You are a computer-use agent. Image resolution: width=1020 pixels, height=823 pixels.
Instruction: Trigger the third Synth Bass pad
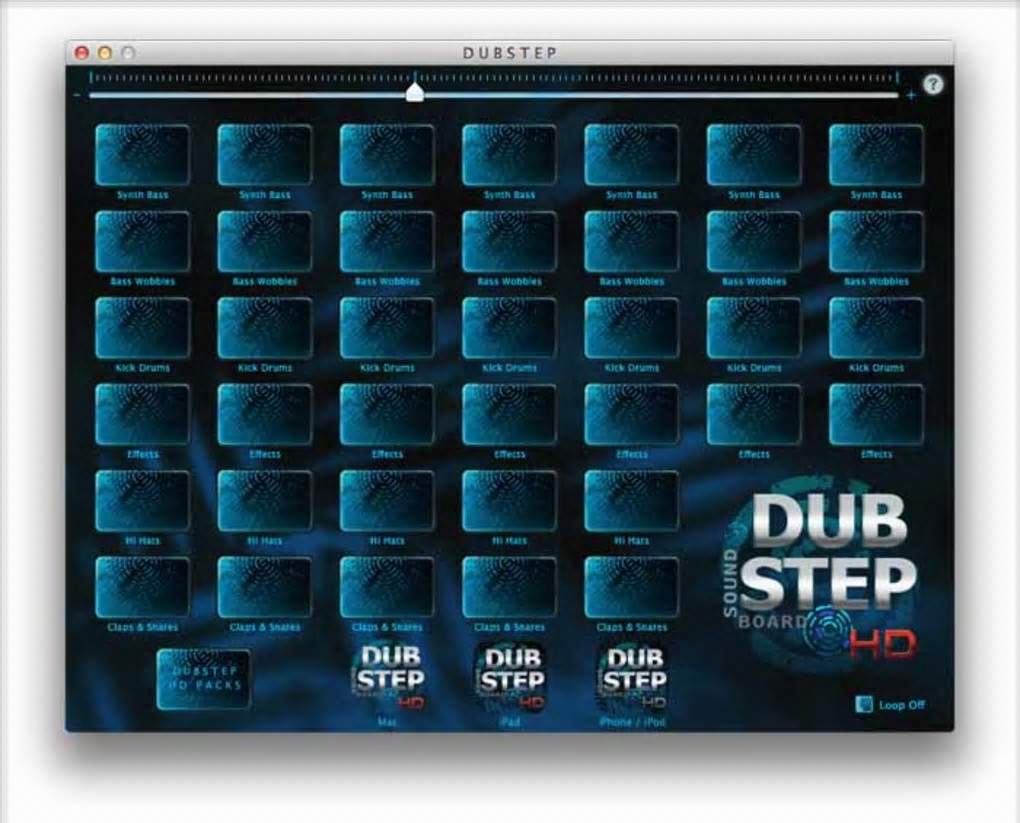(x=387, y=155)
